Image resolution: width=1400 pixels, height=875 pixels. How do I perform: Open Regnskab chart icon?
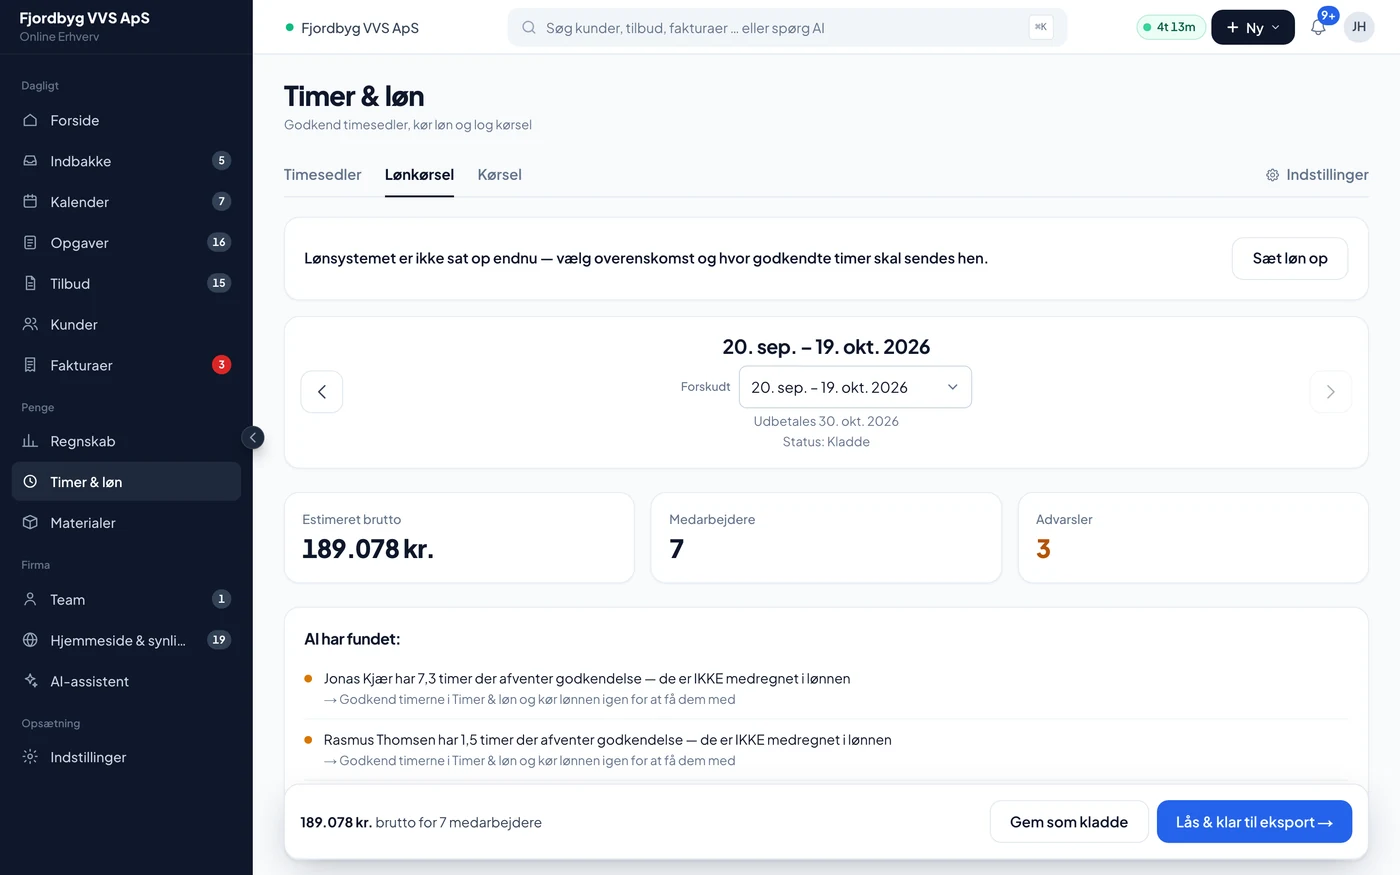coord(30,441)
